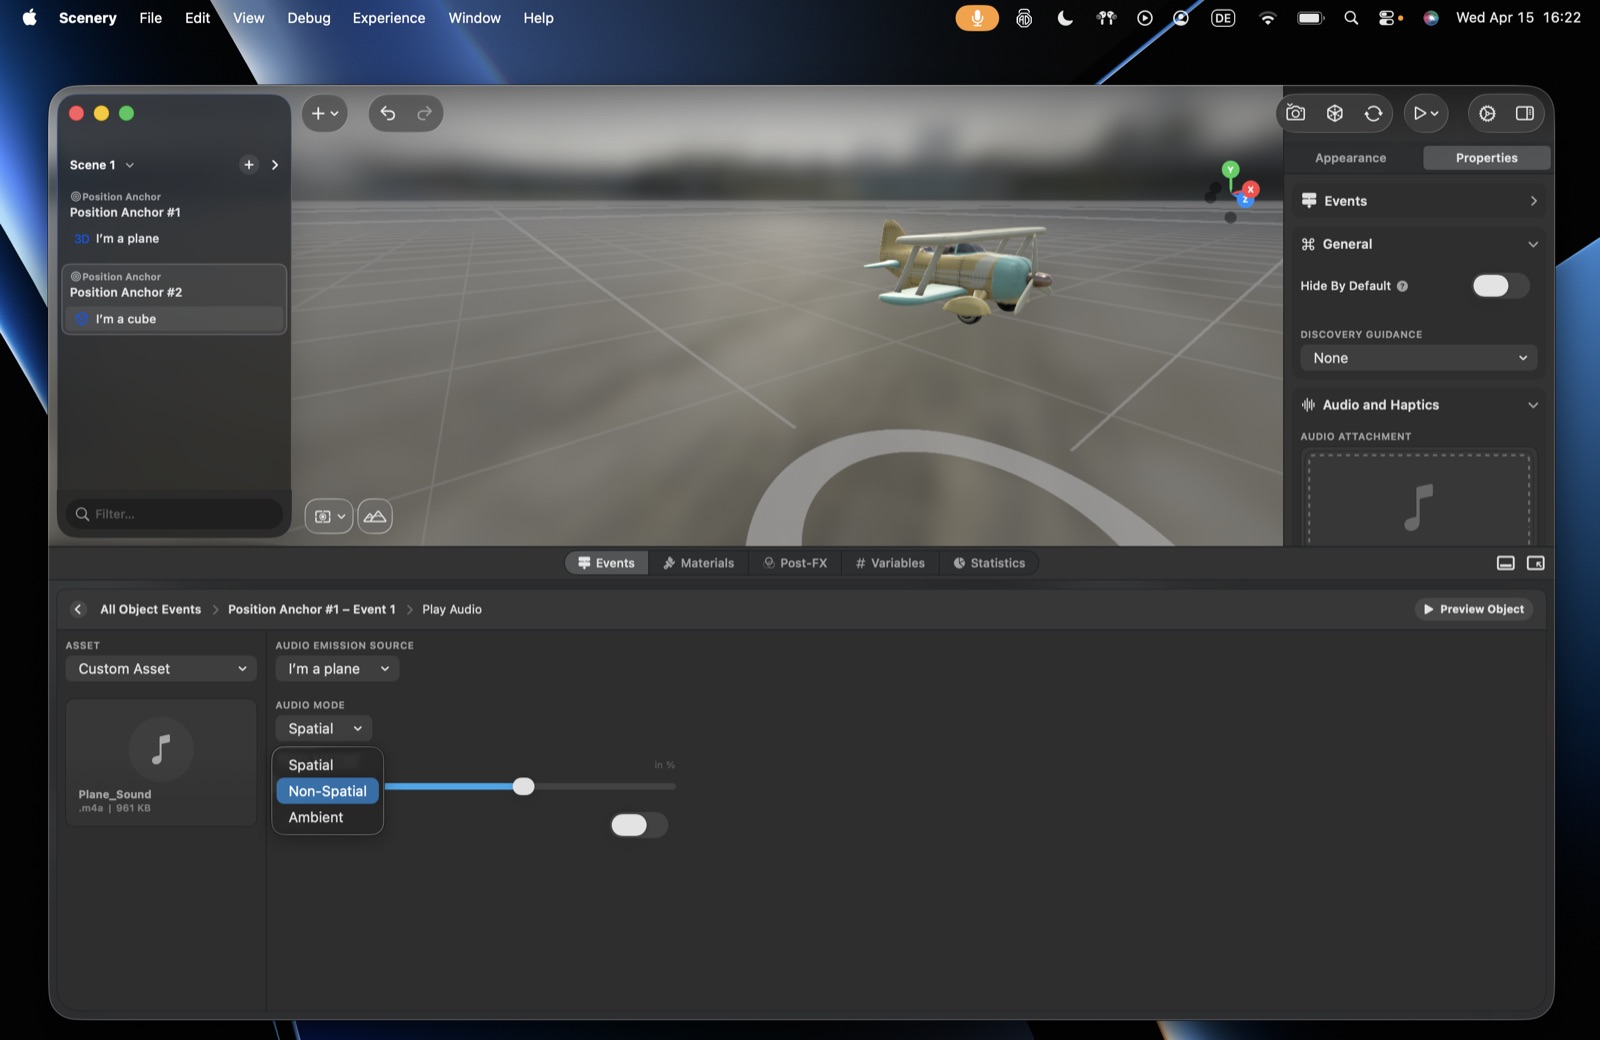Redo the last action
Image resolution: width=1600 pixels, height=1040 pixels.
[x=425, y=114]
